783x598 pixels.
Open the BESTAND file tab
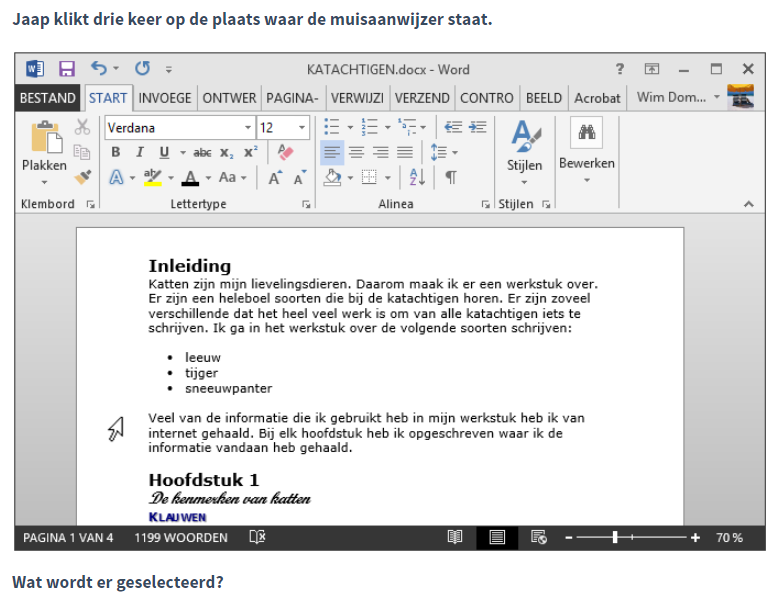48,98
